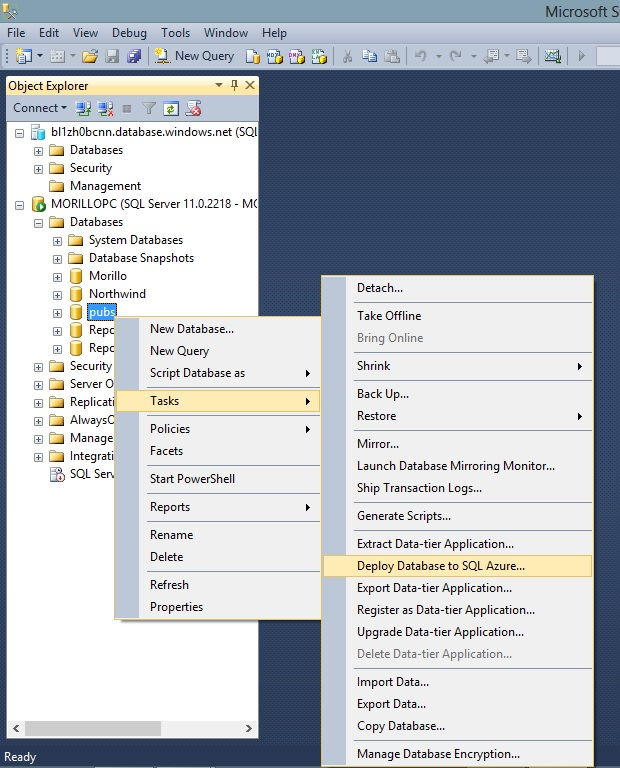The image size is (620, 768).
Task: Click the Save All icon
Action: pos(134,56)
